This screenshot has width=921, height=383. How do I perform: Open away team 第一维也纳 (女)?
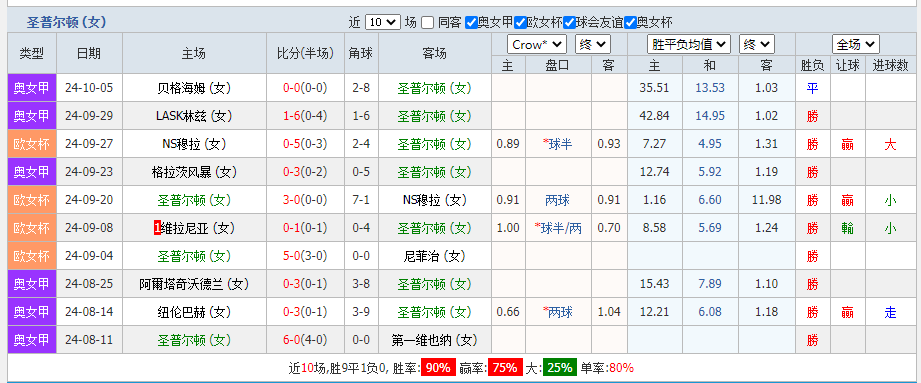click(x=435, y=340)
